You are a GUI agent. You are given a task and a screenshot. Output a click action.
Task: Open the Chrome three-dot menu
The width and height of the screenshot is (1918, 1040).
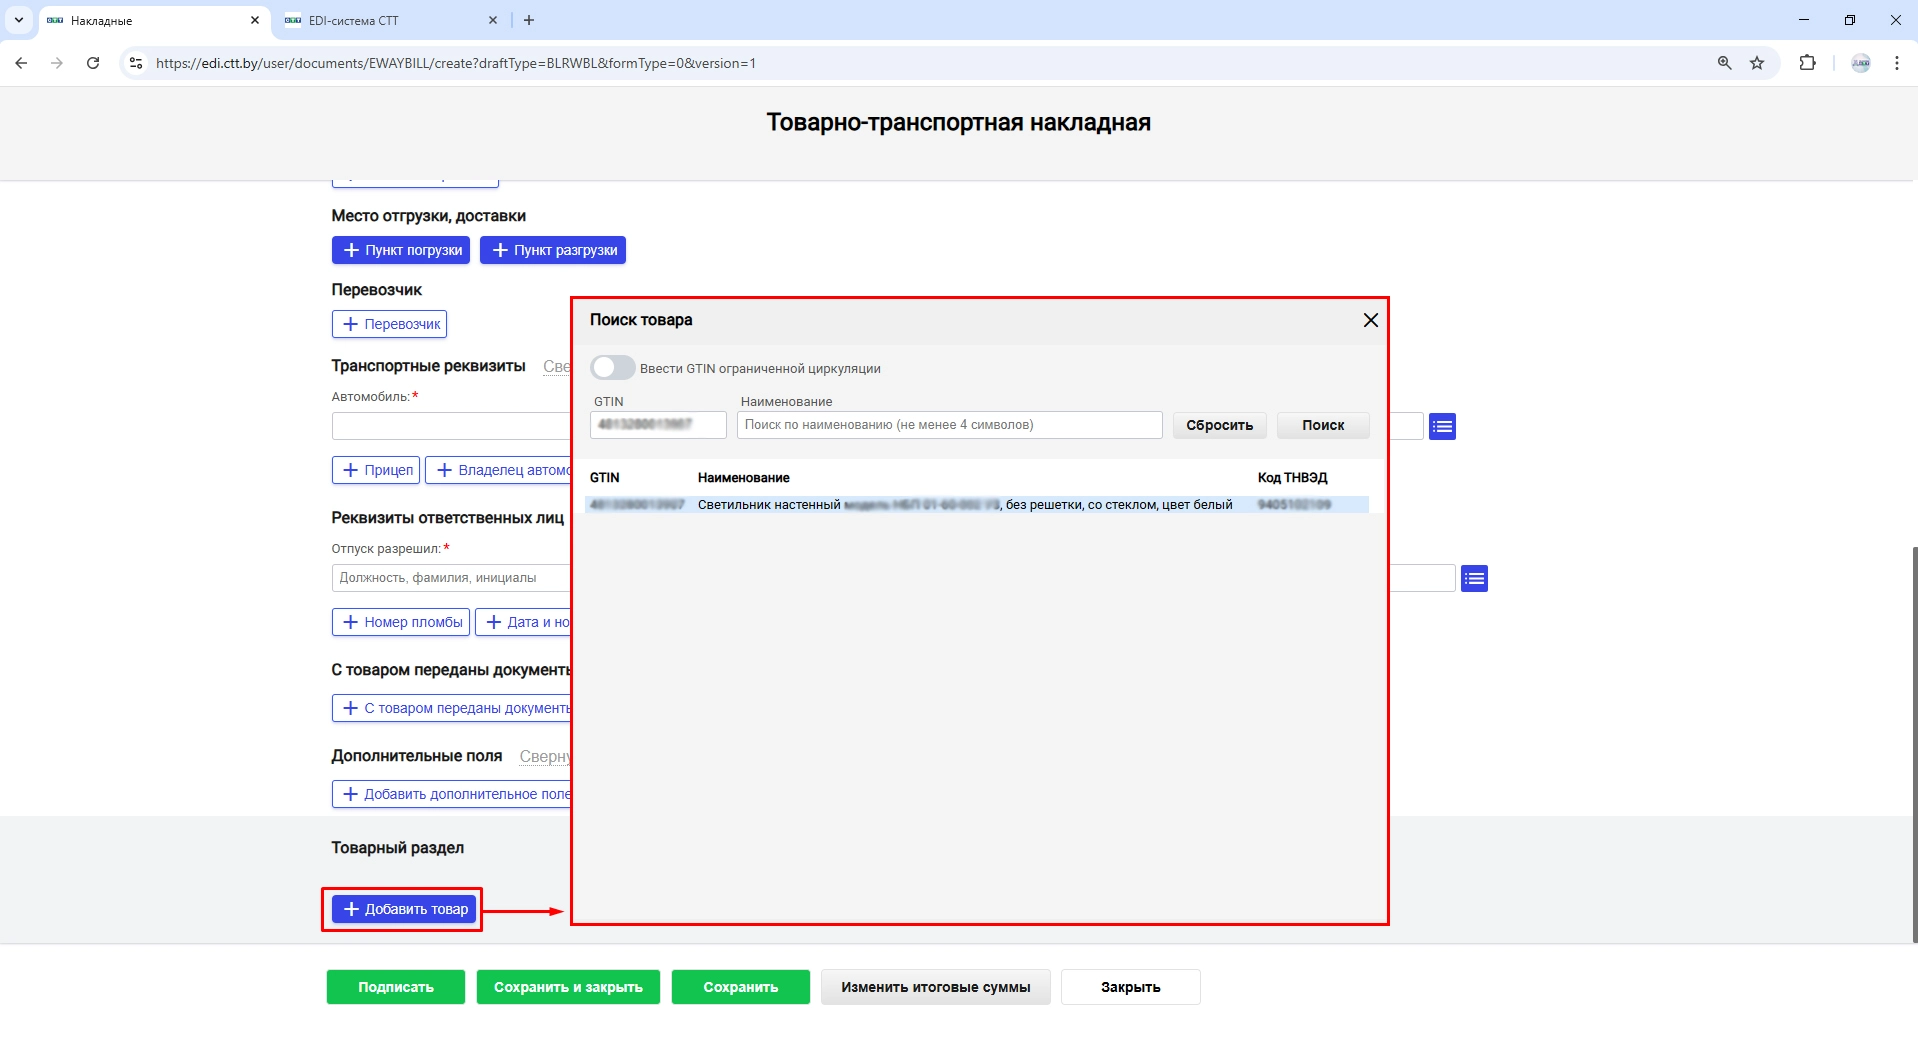(1897, 63)
